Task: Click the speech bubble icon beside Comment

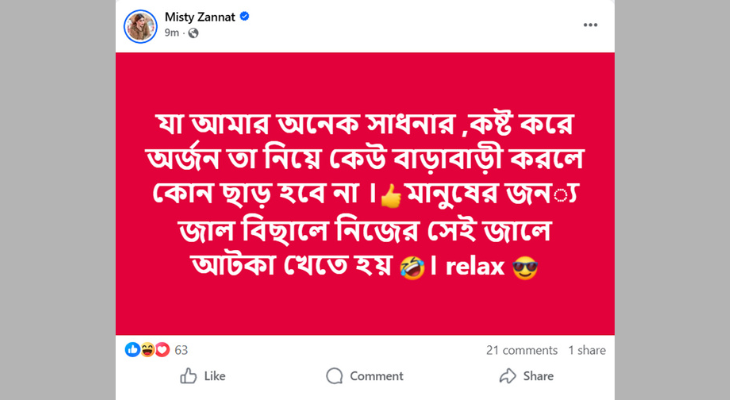Action: (x=334, y=376)
